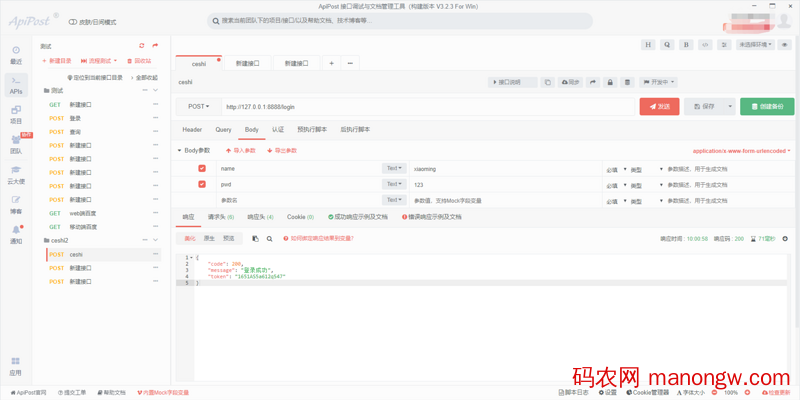Copy the response using the paste icon

pos(256,238)
